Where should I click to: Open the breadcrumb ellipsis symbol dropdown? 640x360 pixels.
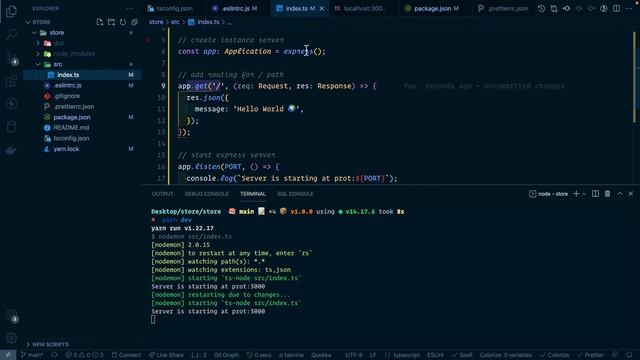tap(229, 22)
